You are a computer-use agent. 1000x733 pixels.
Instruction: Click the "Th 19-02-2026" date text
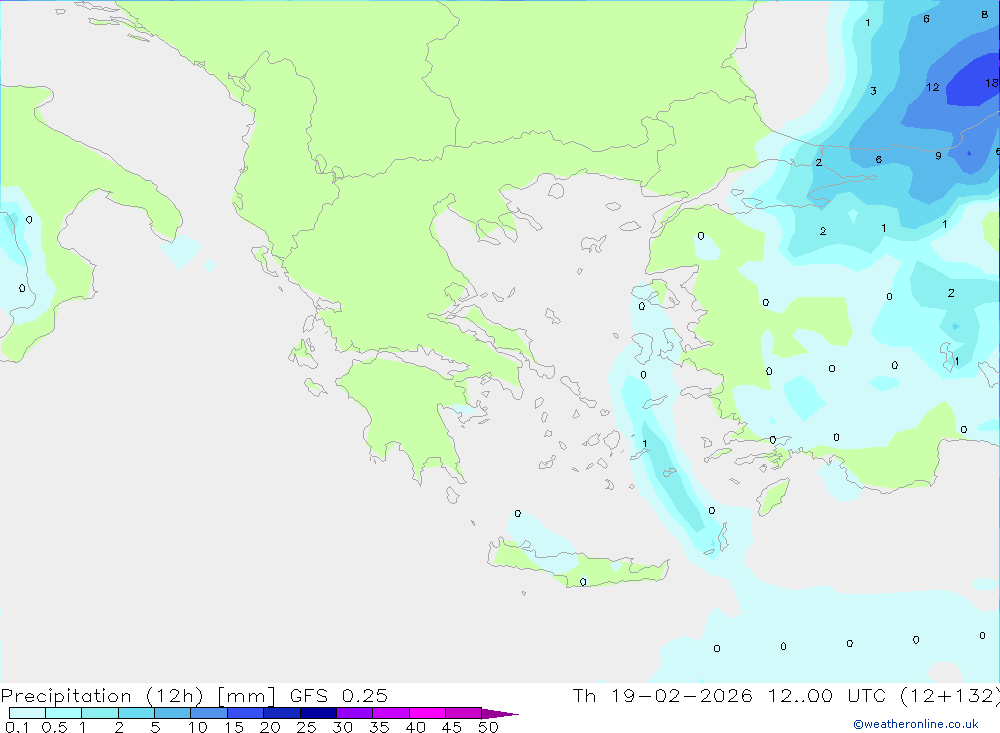663,696
